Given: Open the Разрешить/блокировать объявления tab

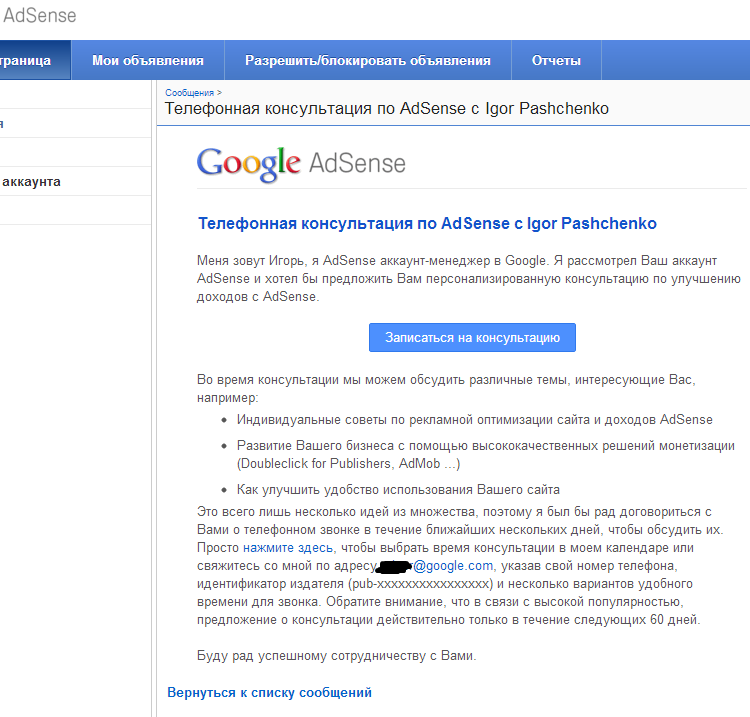Looking at the screenshot, I should point(368,60).
